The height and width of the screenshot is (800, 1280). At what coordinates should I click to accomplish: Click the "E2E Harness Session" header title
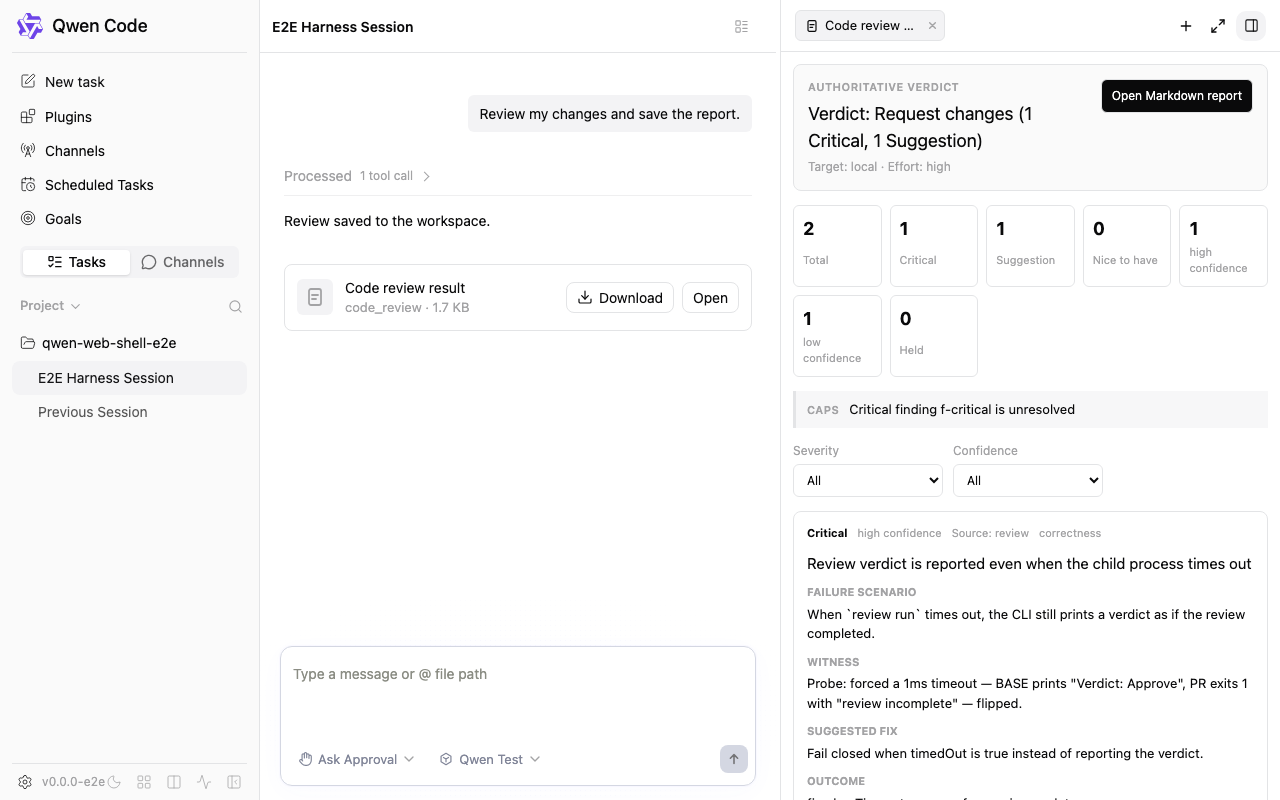(x=342, y=27)
